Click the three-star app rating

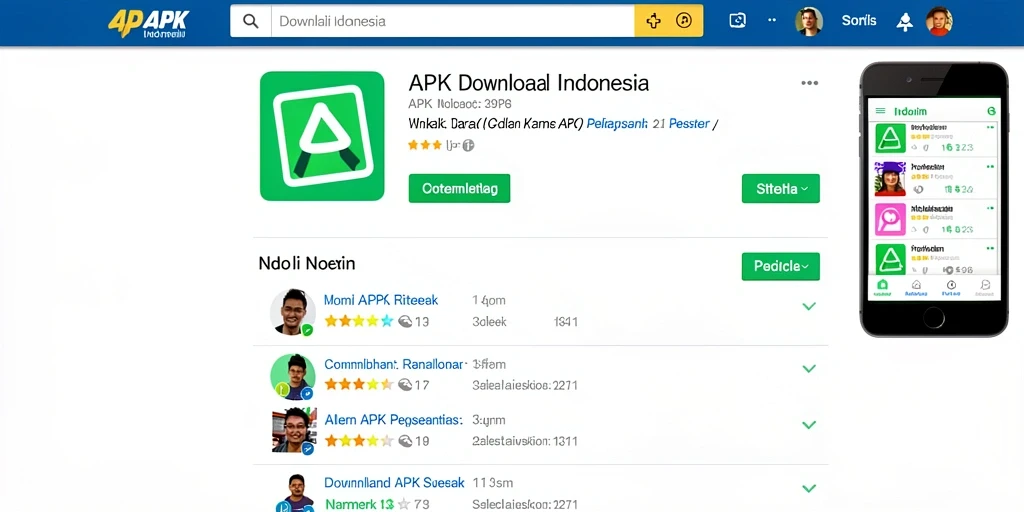[x=425, y=145]
